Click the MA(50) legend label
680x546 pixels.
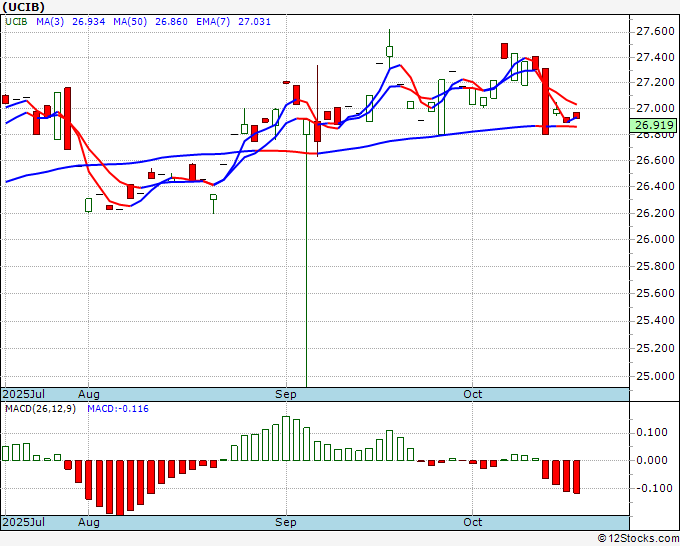(130, 21)
